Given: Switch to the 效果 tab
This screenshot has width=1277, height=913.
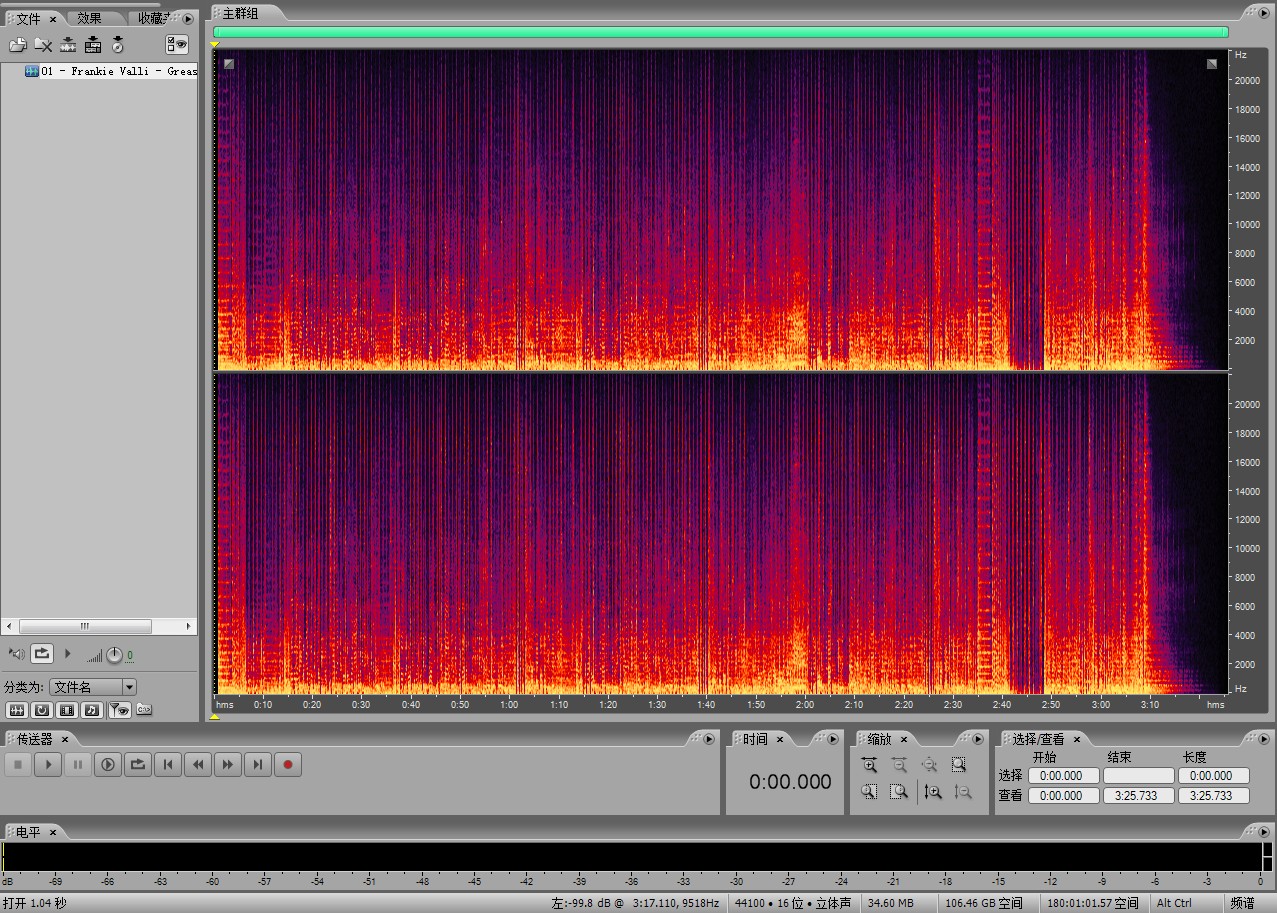Looking at the screenshot, I should (90, 18).
